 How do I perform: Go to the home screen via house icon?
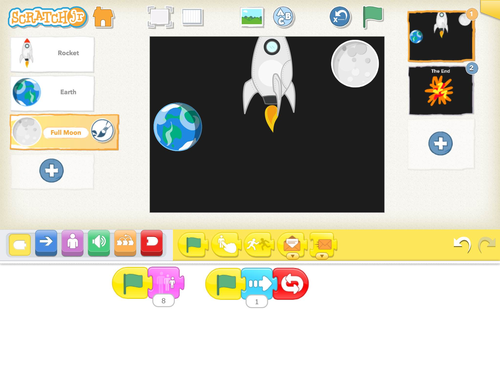(103, 17)
